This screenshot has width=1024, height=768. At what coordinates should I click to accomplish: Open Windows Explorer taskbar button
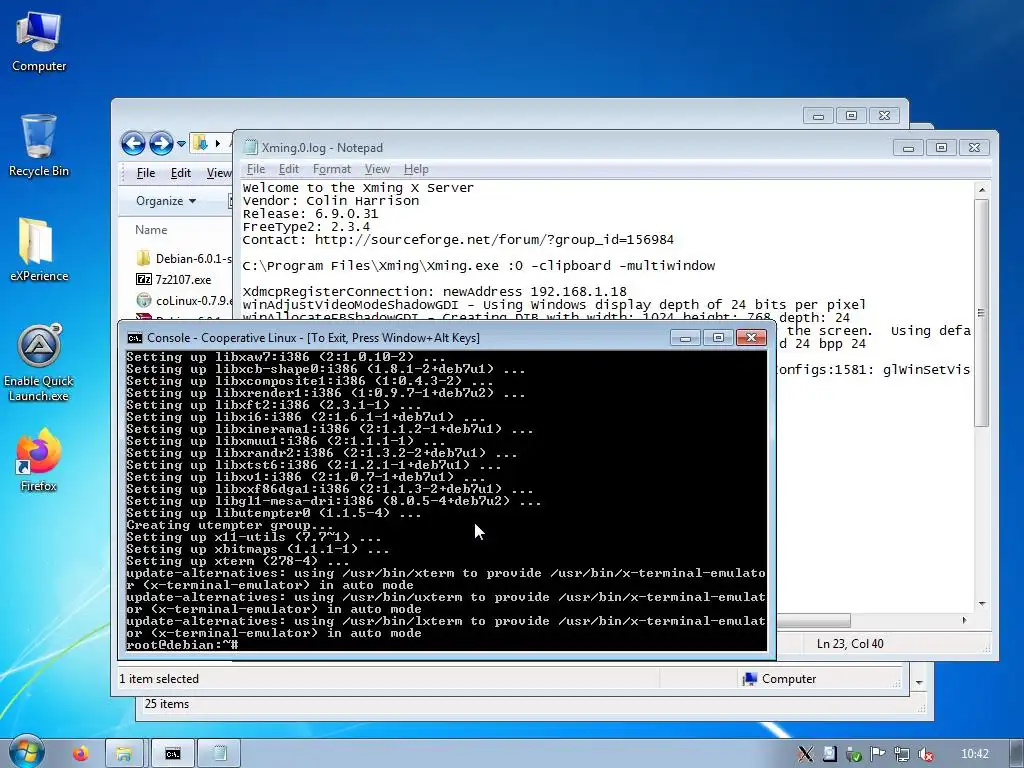[124, 754]
